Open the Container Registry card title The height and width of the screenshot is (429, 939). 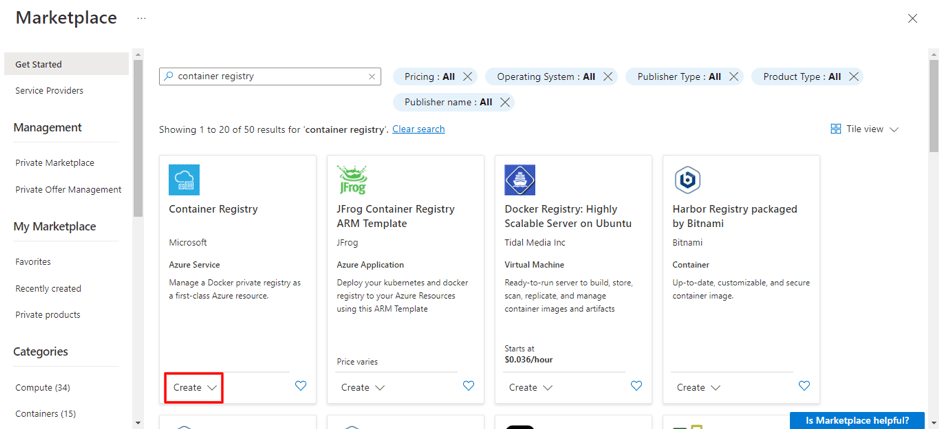pyautogui.click(x=213, y=209)
